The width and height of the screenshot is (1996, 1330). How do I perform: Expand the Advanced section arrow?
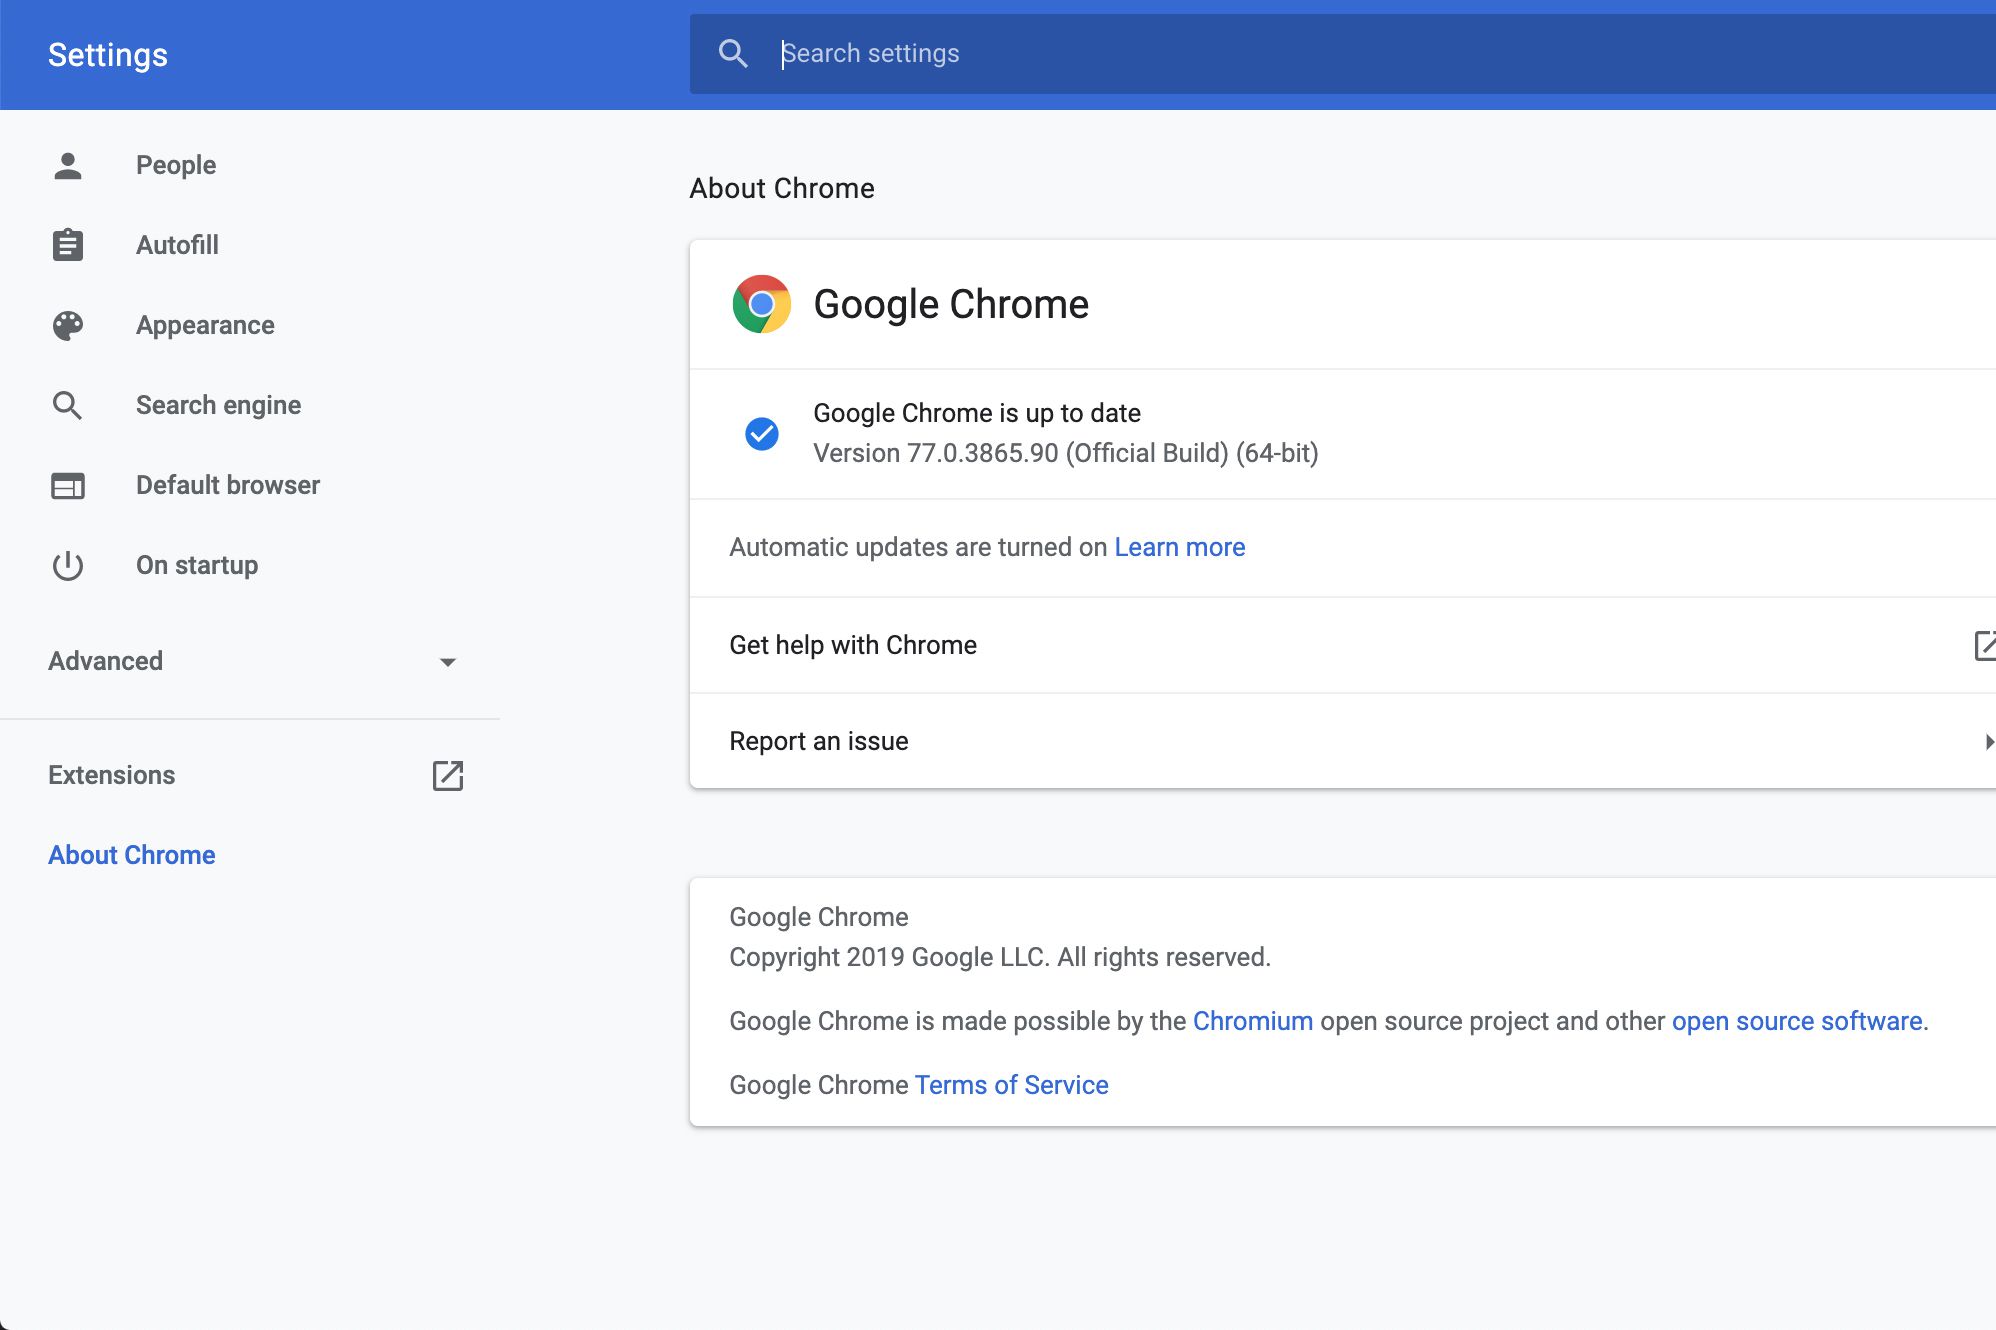point(448,662)
